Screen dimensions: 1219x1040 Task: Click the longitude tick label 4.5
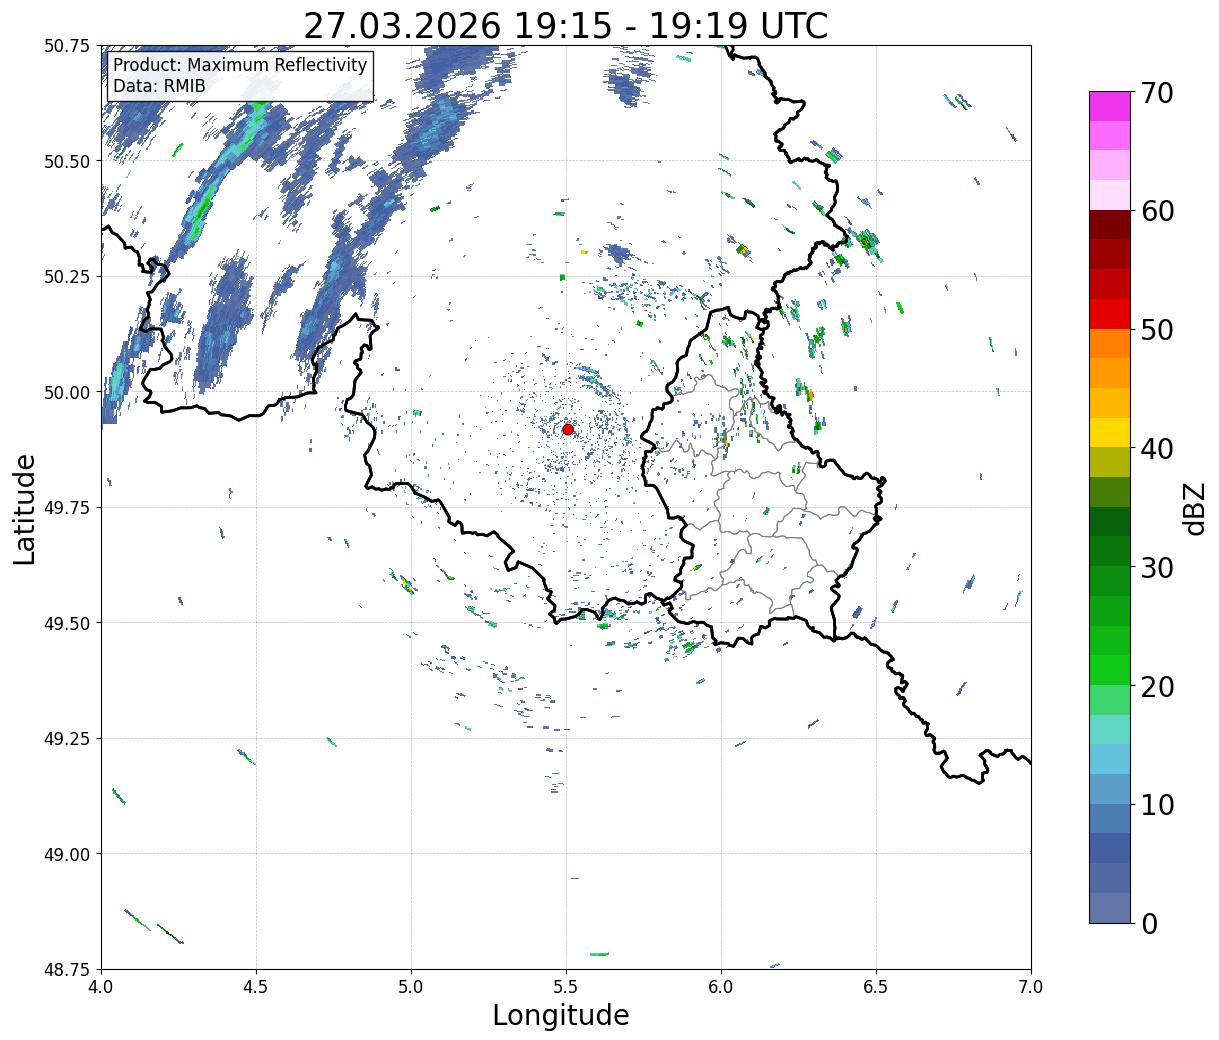click(x=256, y=987)
